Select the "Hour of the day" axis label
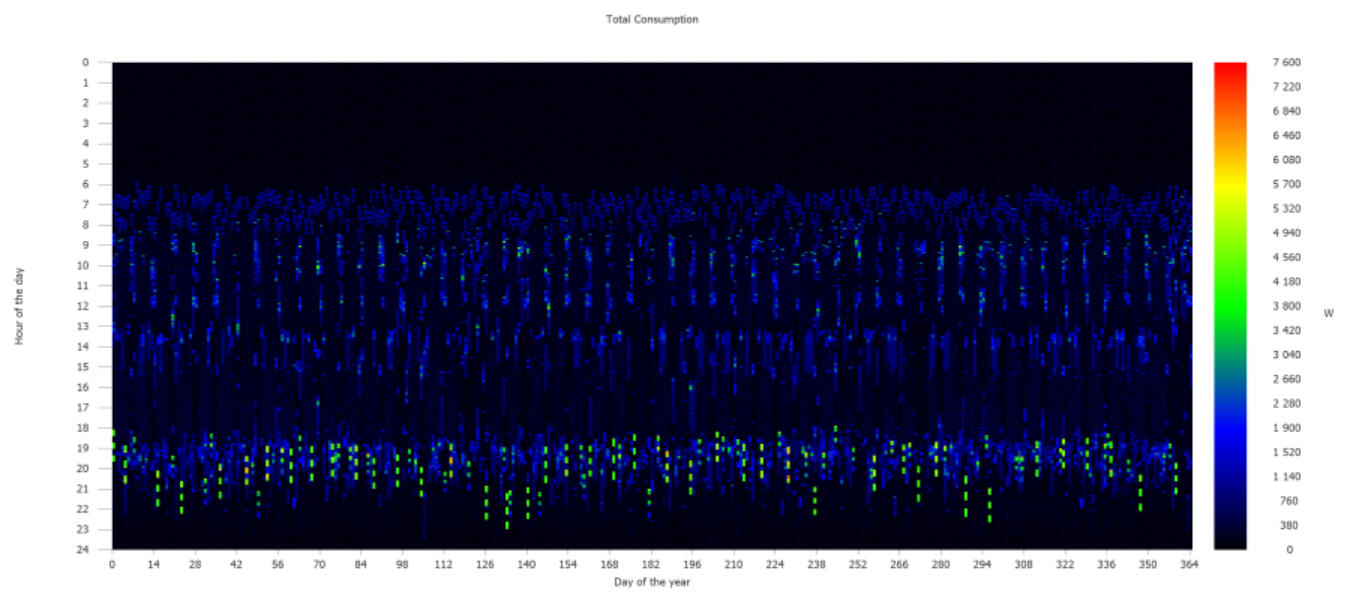Screen dimensions: 1350x598 pos(19,306)
